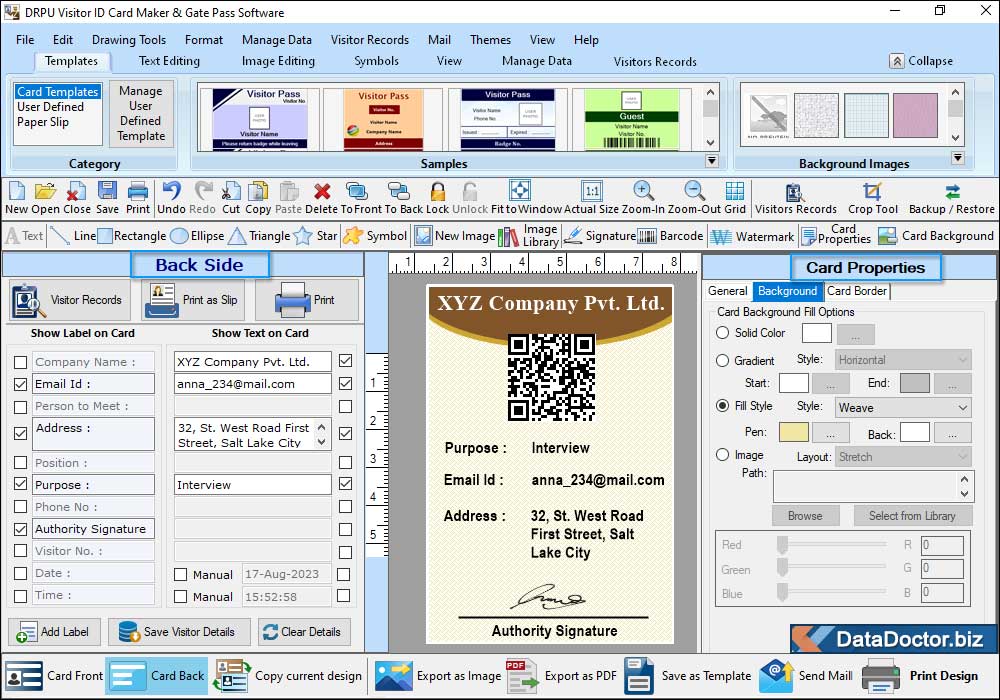This screenshot has width=1000, height=700.
Task: Click the Undo arrow icon
Action: pyautogui.click(x=171, y=191)
